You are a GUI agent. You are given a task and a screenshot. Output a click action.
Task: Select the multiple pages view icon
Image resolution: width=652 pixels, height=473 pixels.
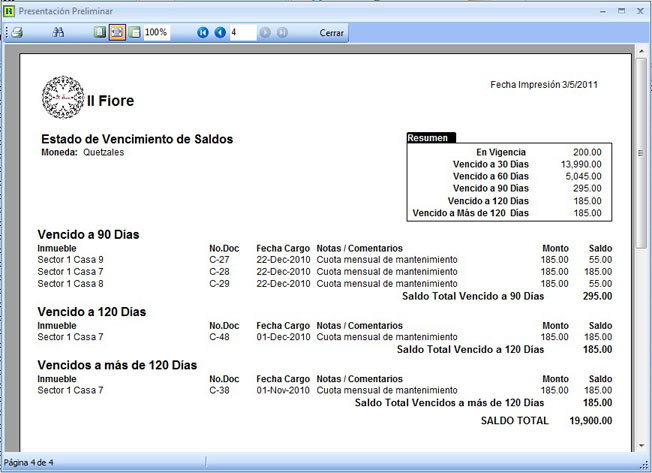134,32
